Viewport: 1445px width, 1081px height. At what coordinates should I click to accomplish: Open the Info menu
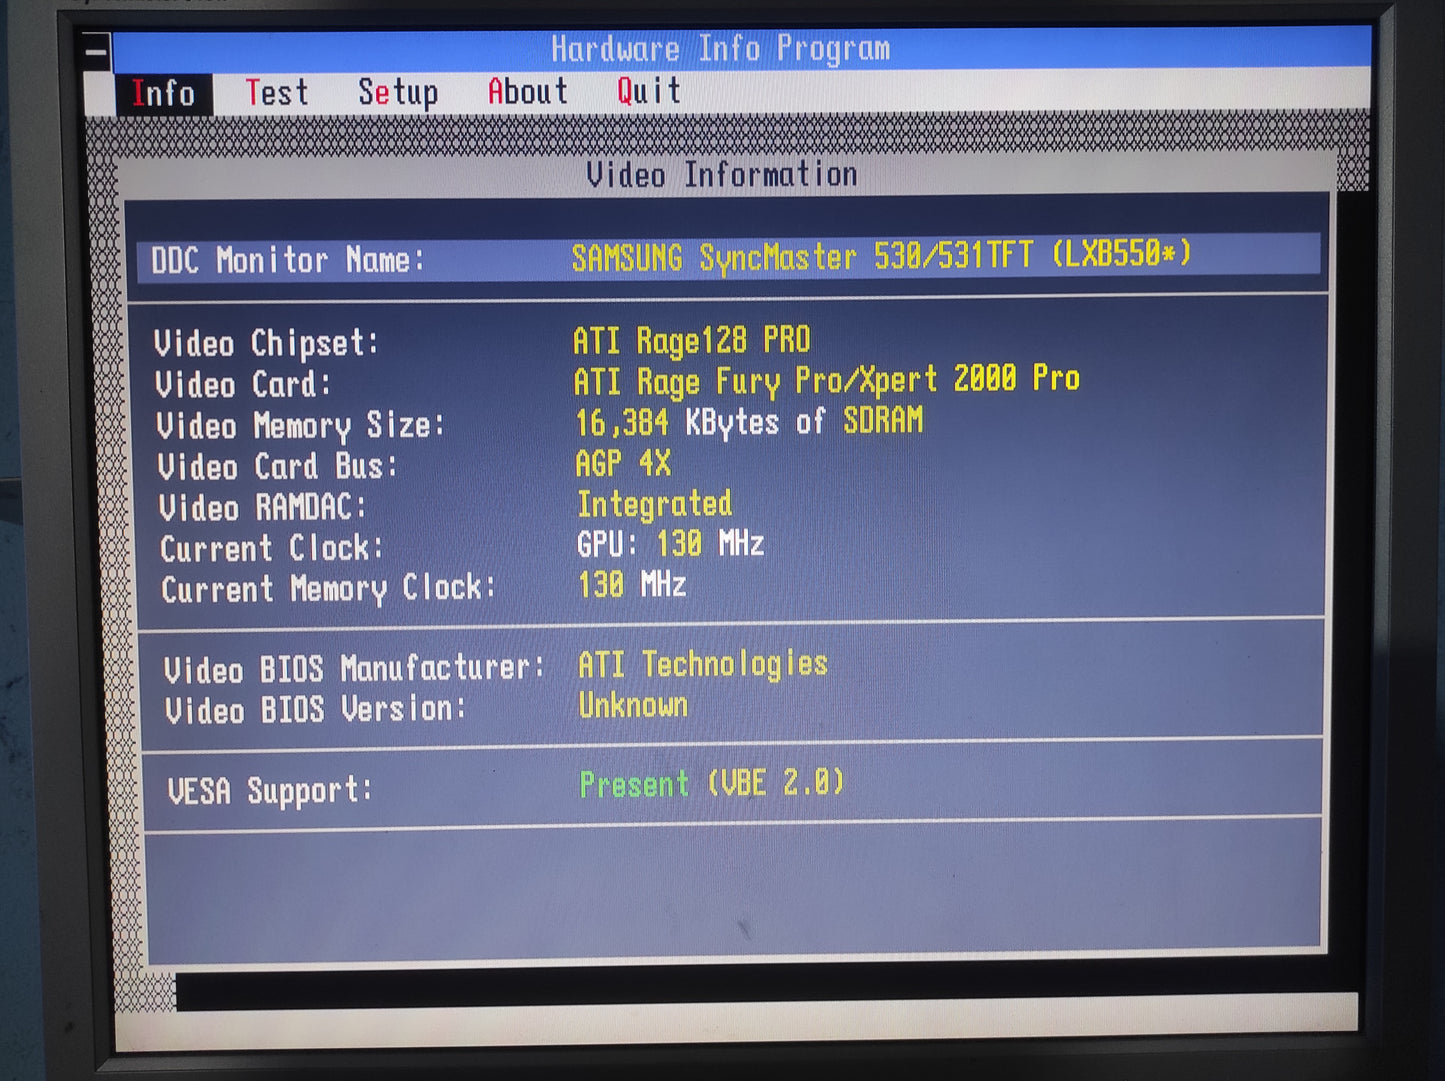(163, 94)
